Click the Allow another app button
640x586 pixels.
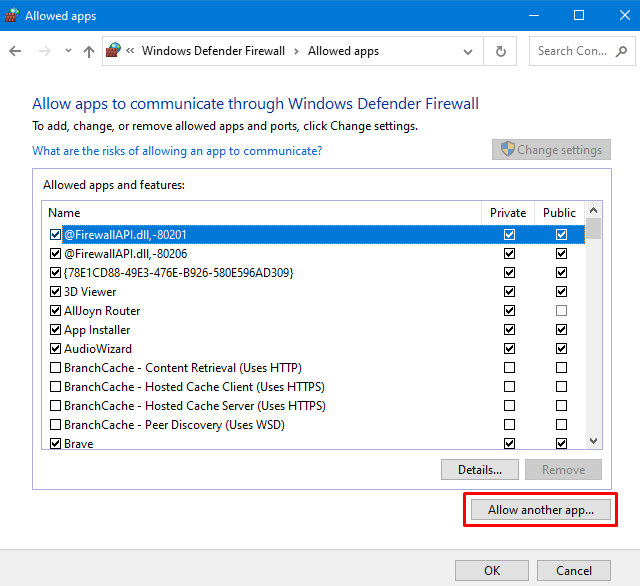coord(540,510)
